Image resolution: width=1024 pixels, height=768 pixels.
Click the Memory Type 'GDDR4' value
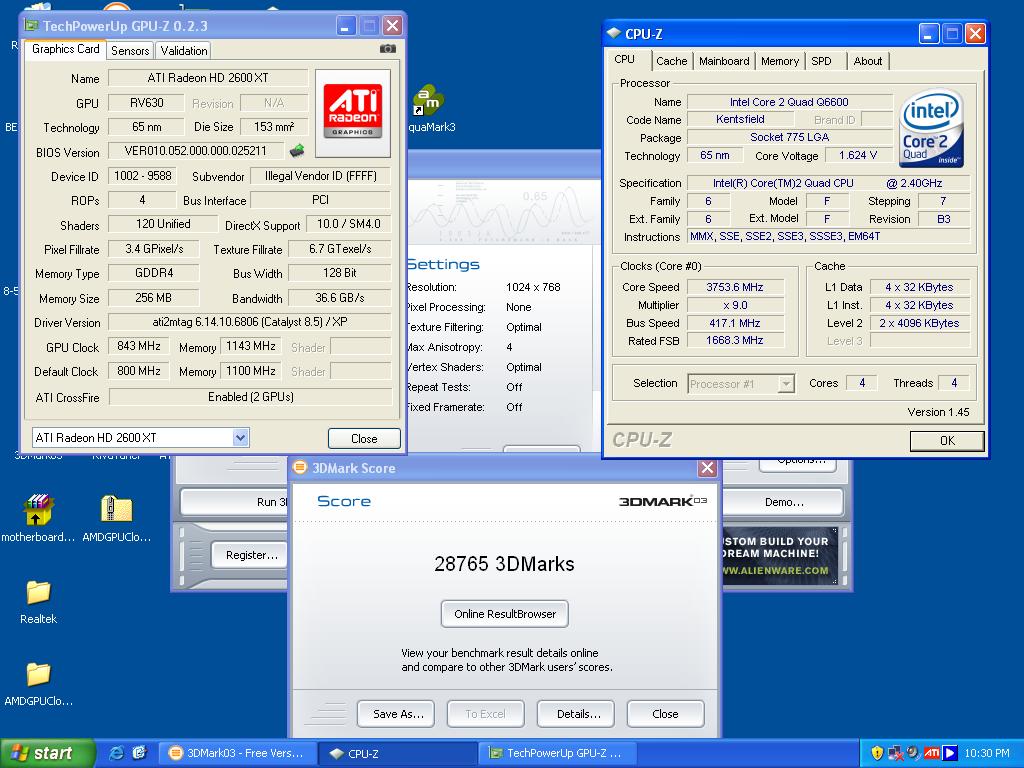click(x=153, y=273)
